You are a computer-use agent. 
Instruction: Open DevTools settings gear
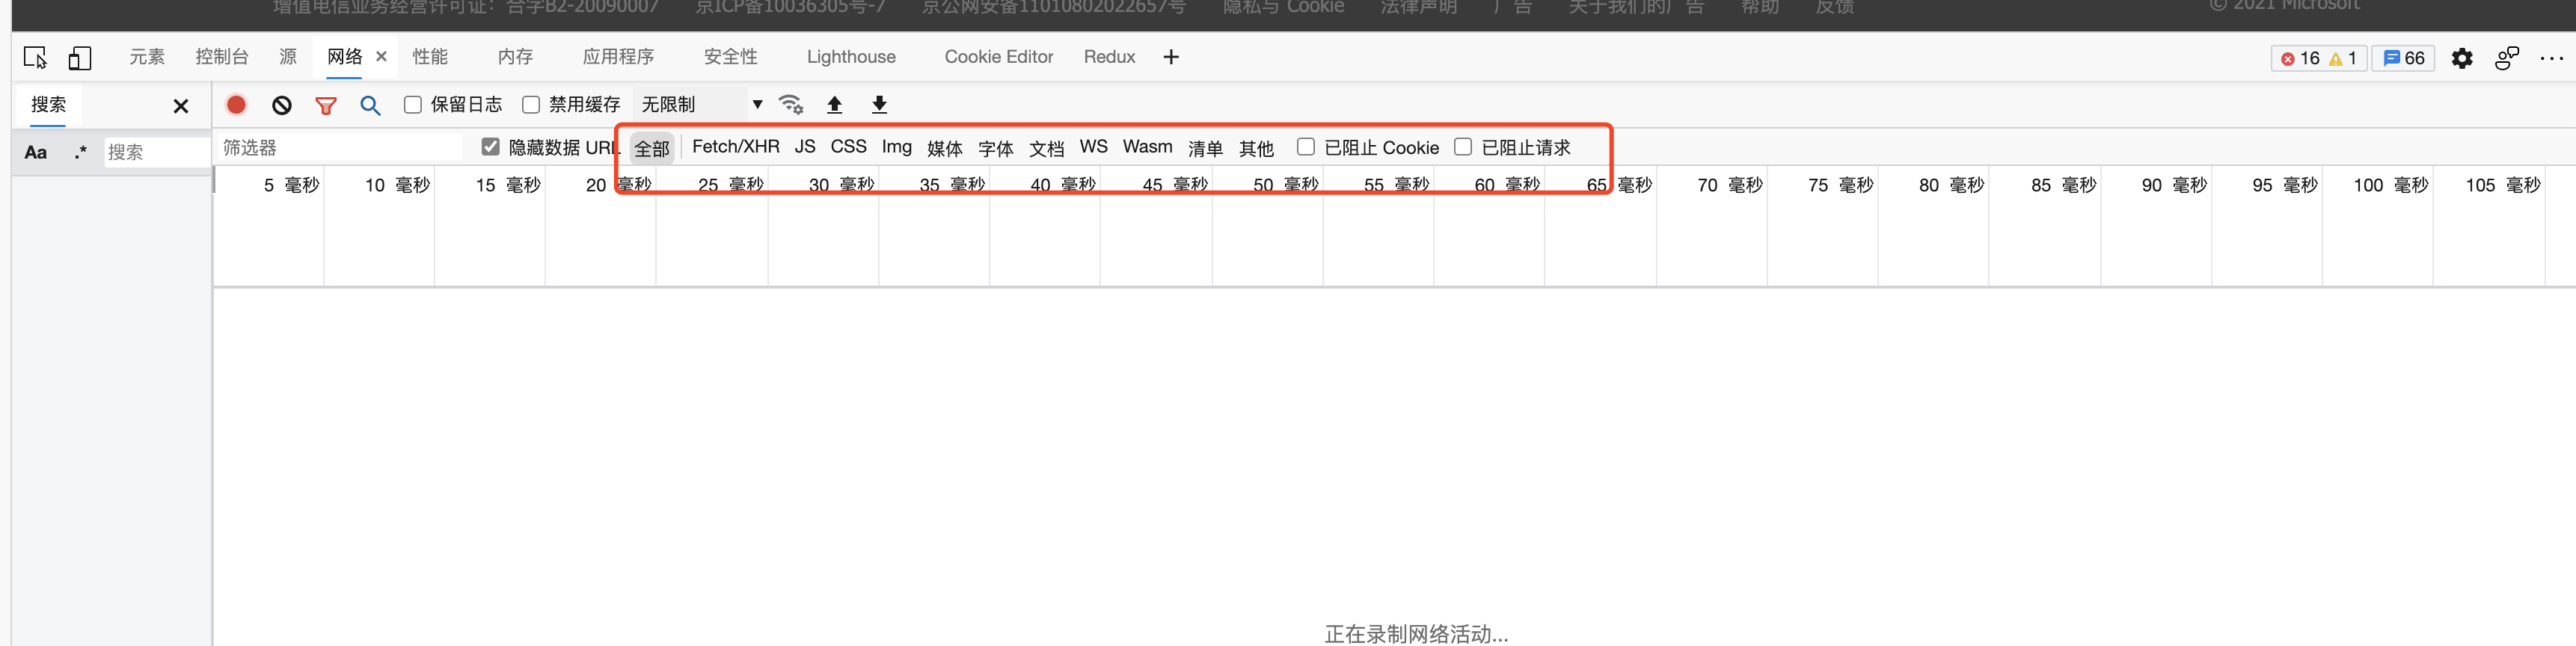click(2462, 58)
